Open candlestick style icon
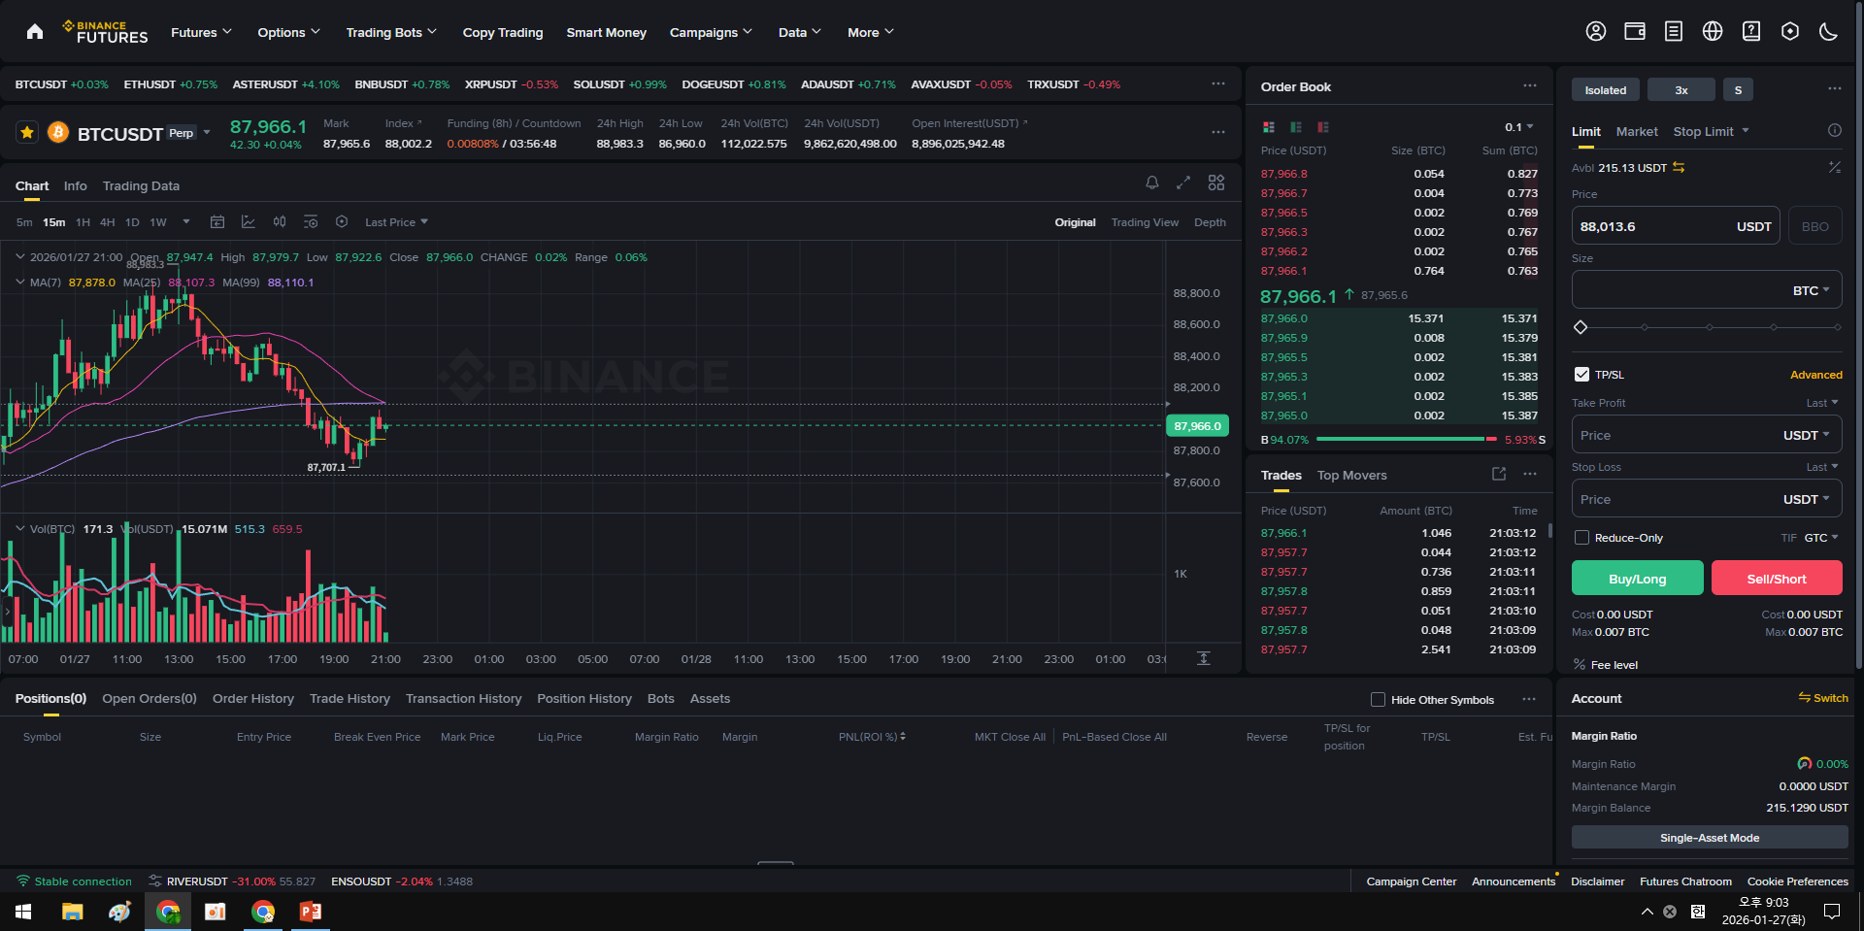Screen dimensions: 1864x931 click(280, 222)
